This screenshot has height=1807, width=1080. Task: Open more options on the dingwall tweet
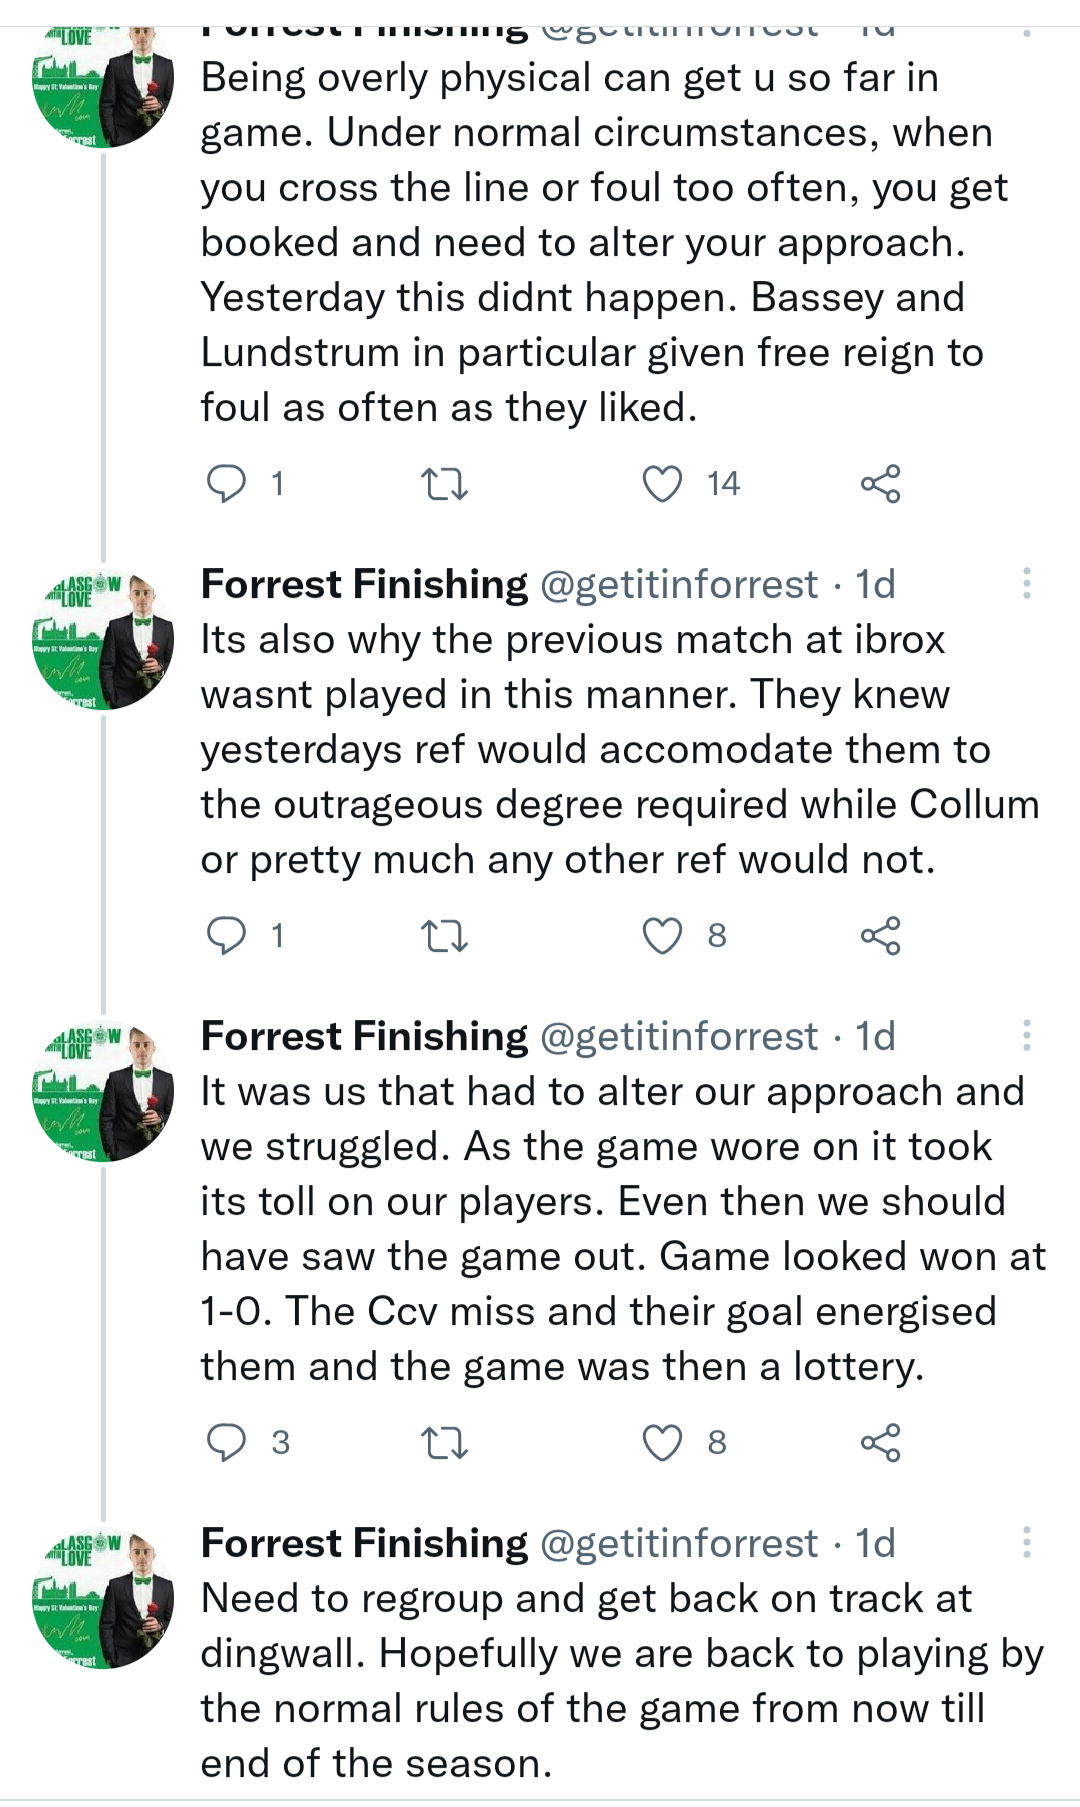[x=1026, y=1543]
